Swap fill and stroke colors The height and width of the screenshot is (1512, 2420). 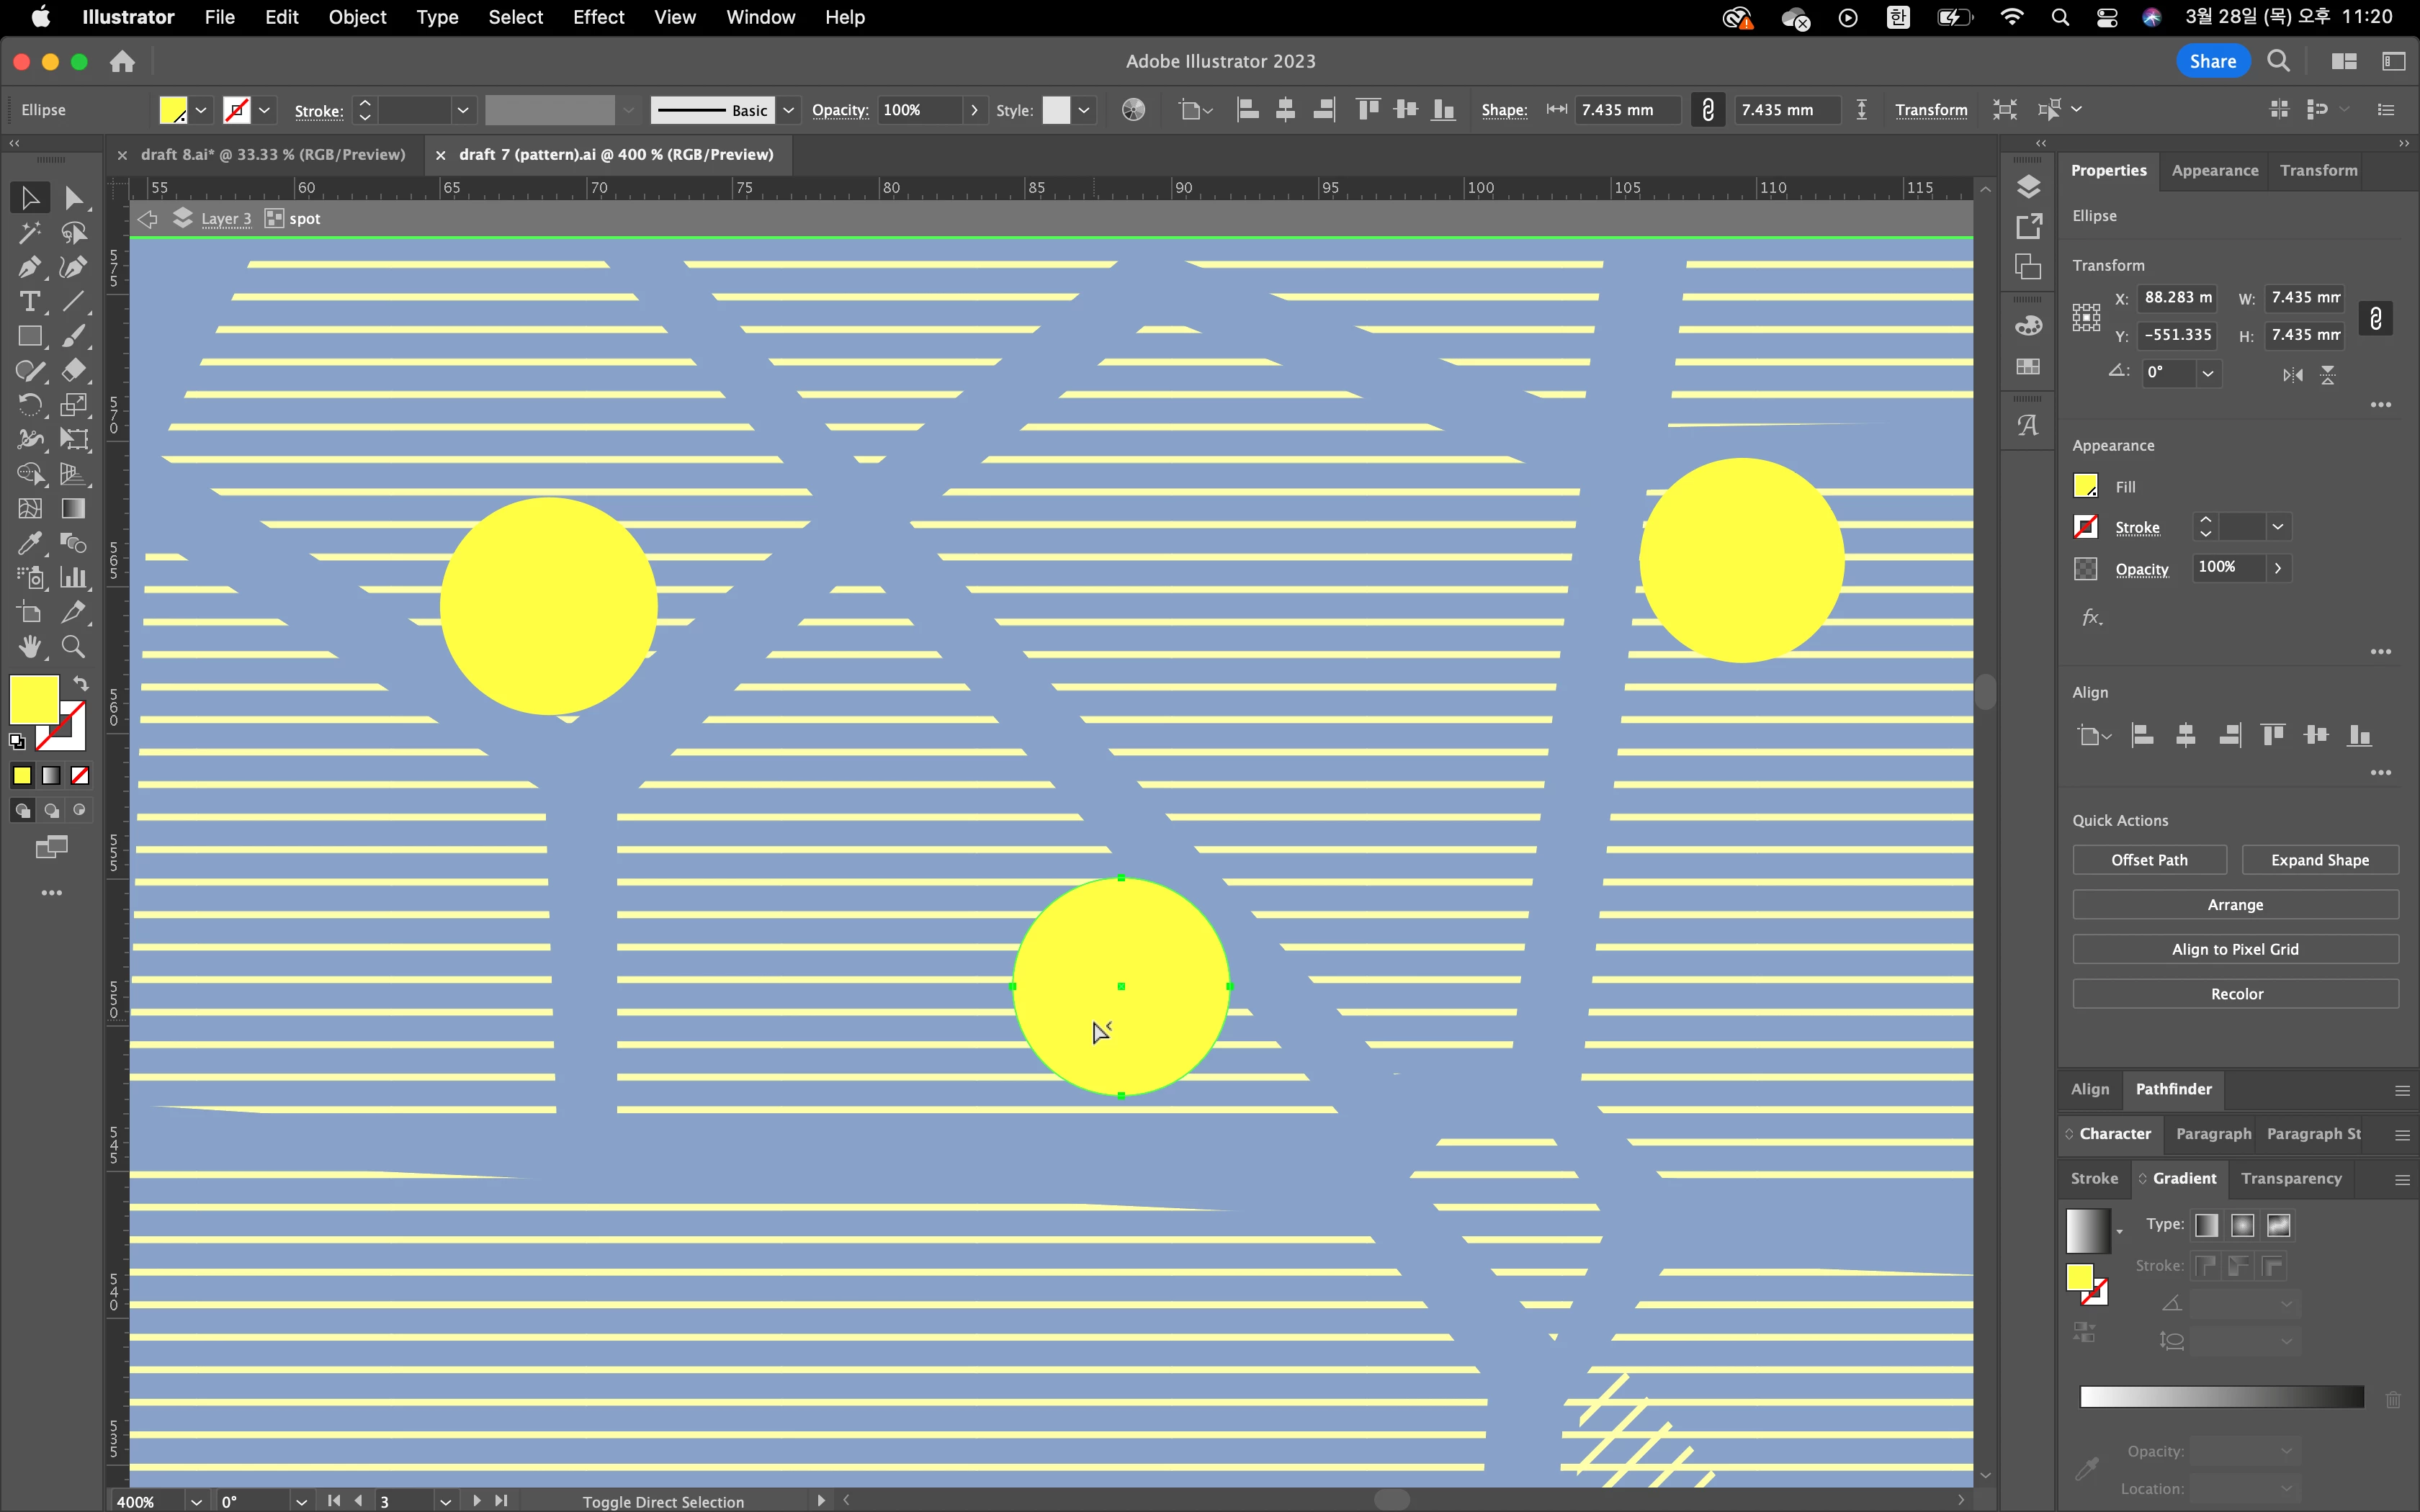click(x=81, y=684)
